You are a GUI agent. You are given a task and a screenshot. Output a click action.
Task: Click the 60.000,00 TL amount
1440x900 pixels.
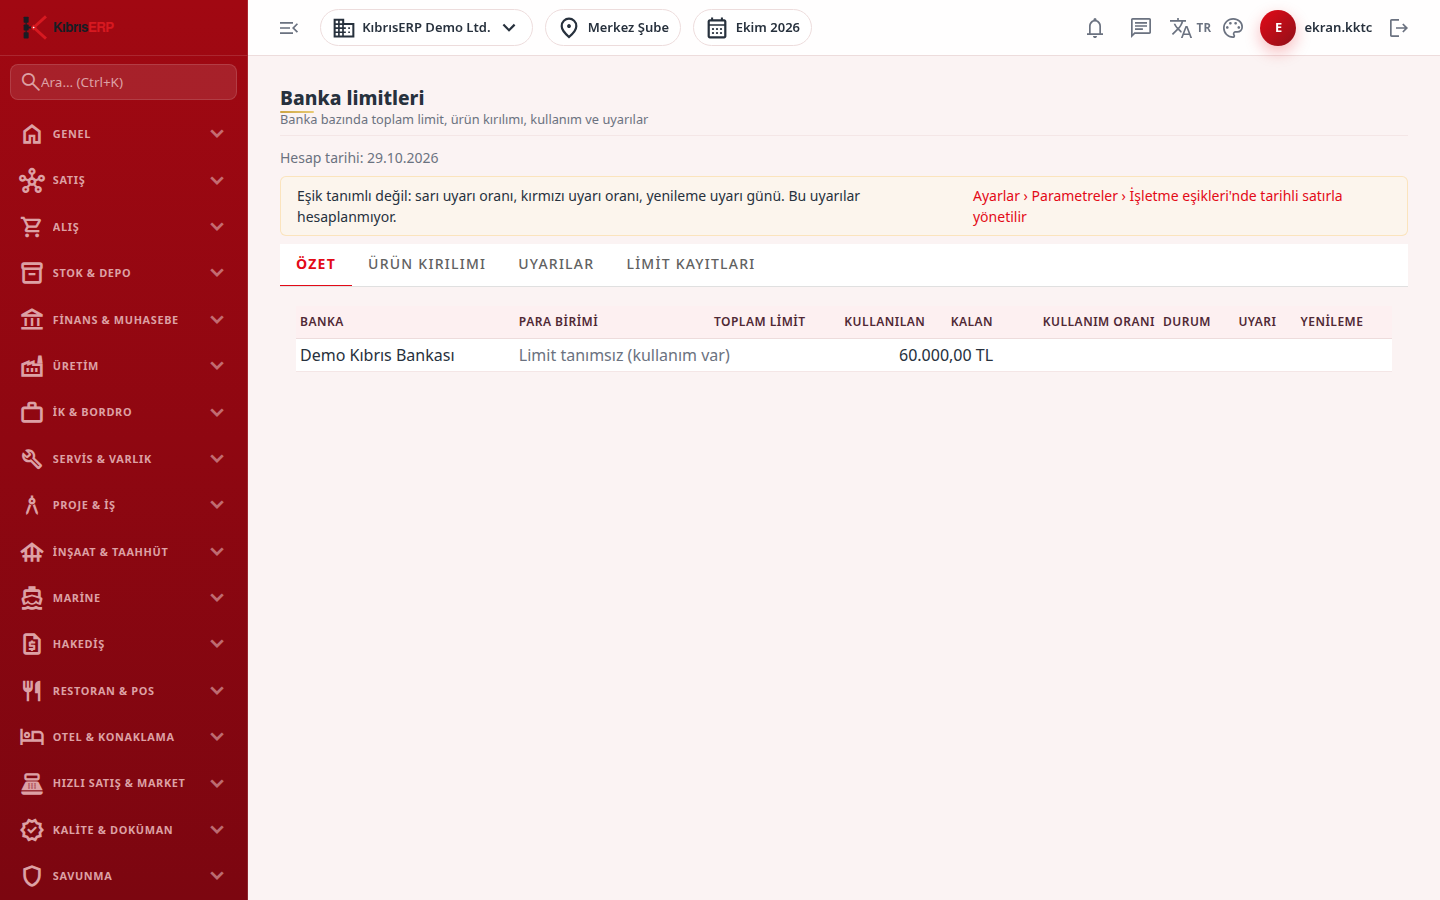[946, 355]
